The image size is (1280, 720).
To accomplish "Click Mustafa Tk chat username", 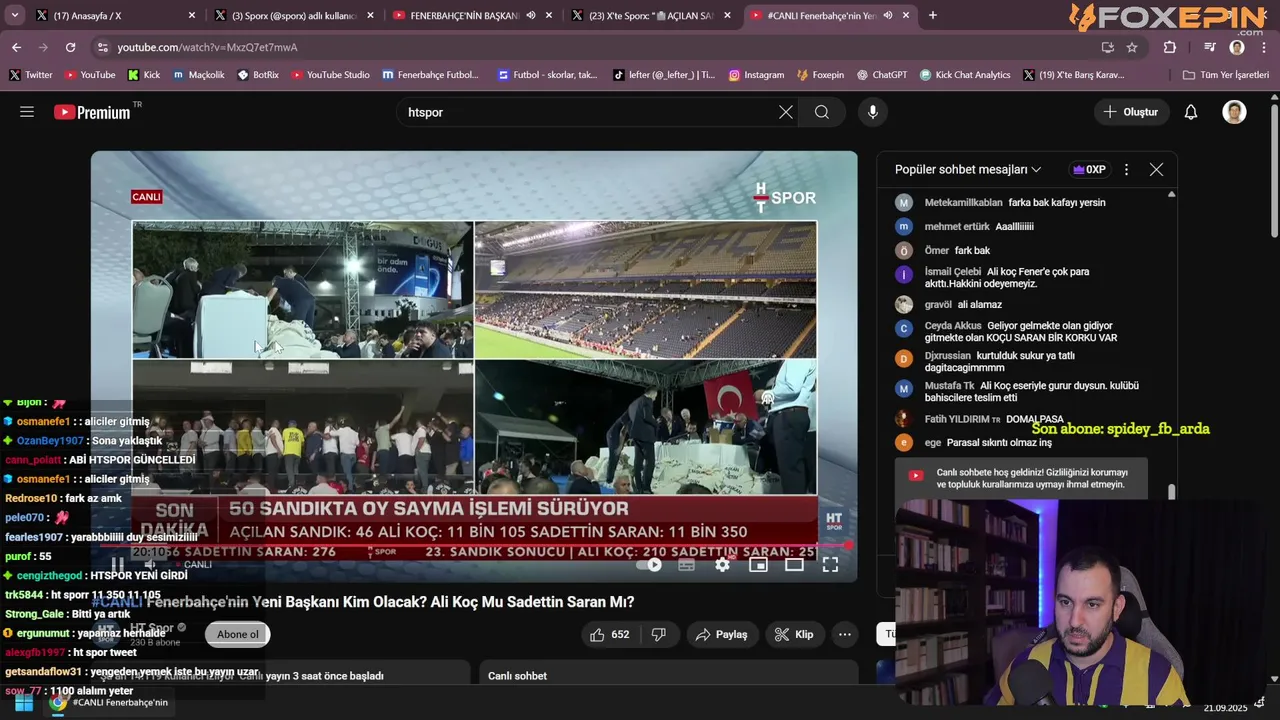I will [949, 386].
